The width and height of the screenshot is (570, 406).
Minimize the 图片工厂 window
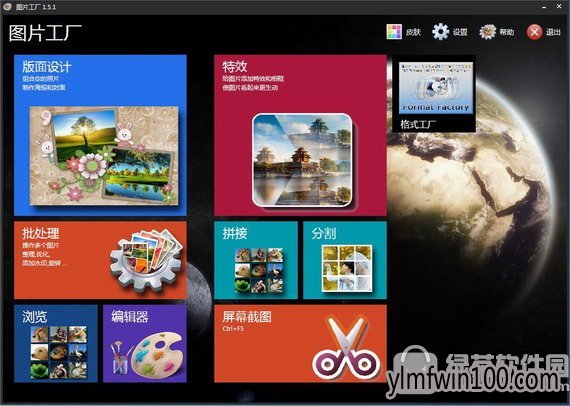pyautogui.click(x=544, y=7)
